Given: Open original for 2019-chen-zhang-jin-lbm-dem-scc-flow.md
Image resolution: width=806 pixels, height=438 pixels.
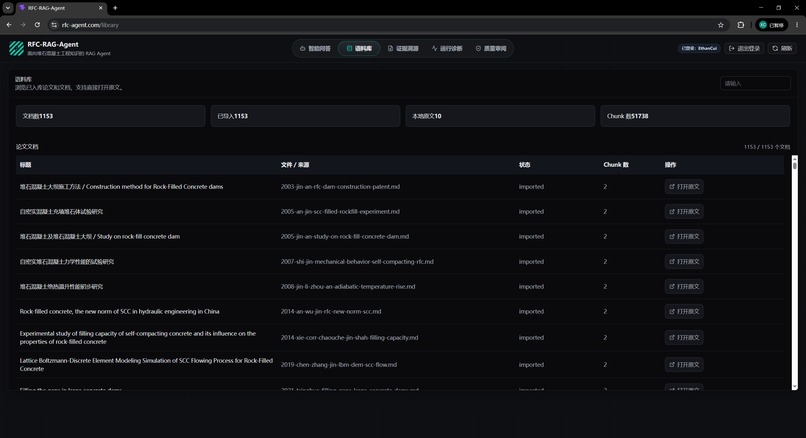Looking at the screenshot, I should (684, 364).
